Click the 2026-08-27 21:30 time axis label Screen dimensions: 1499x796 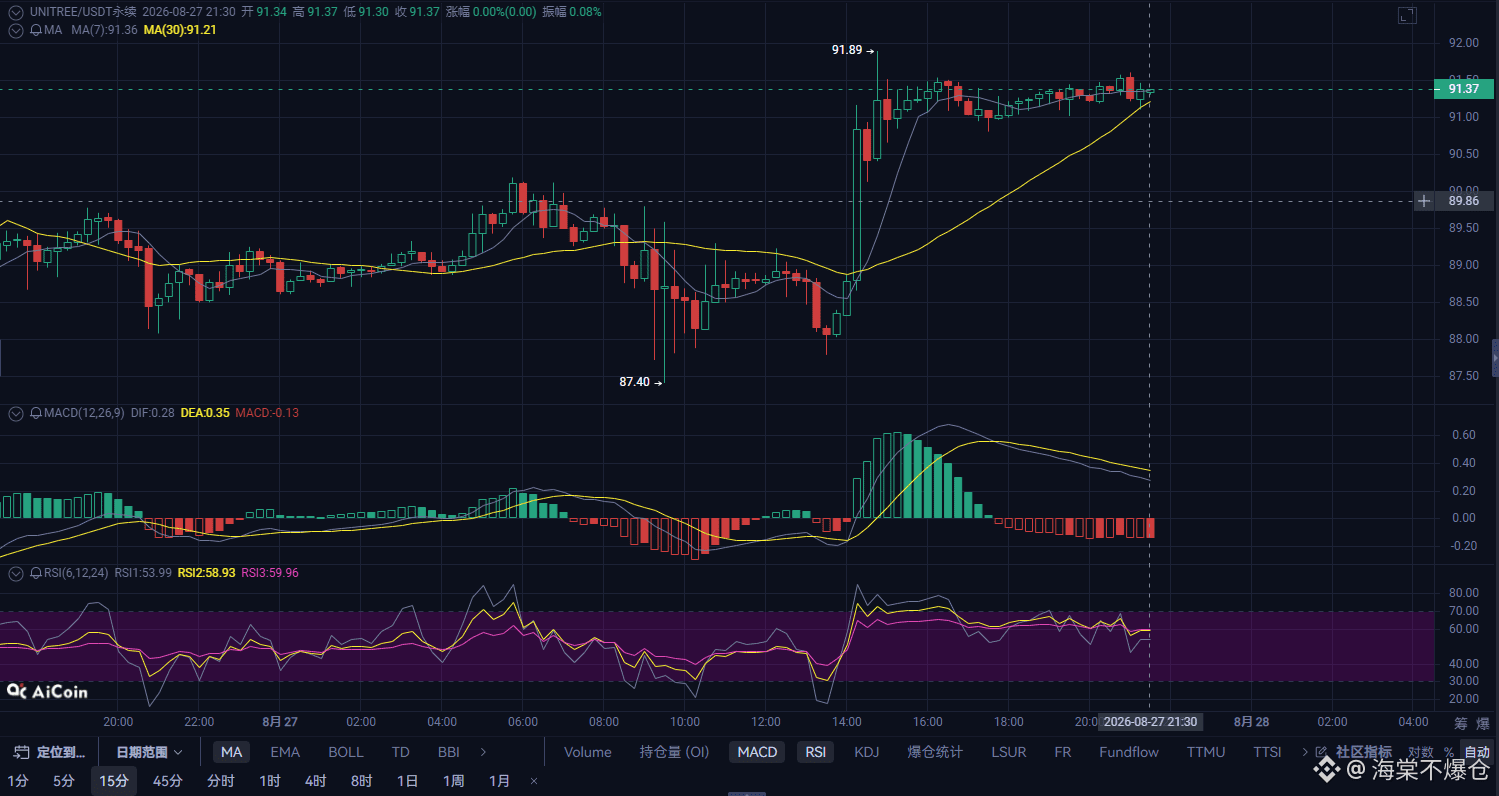pyautogui.click(x=1151, y=722)
